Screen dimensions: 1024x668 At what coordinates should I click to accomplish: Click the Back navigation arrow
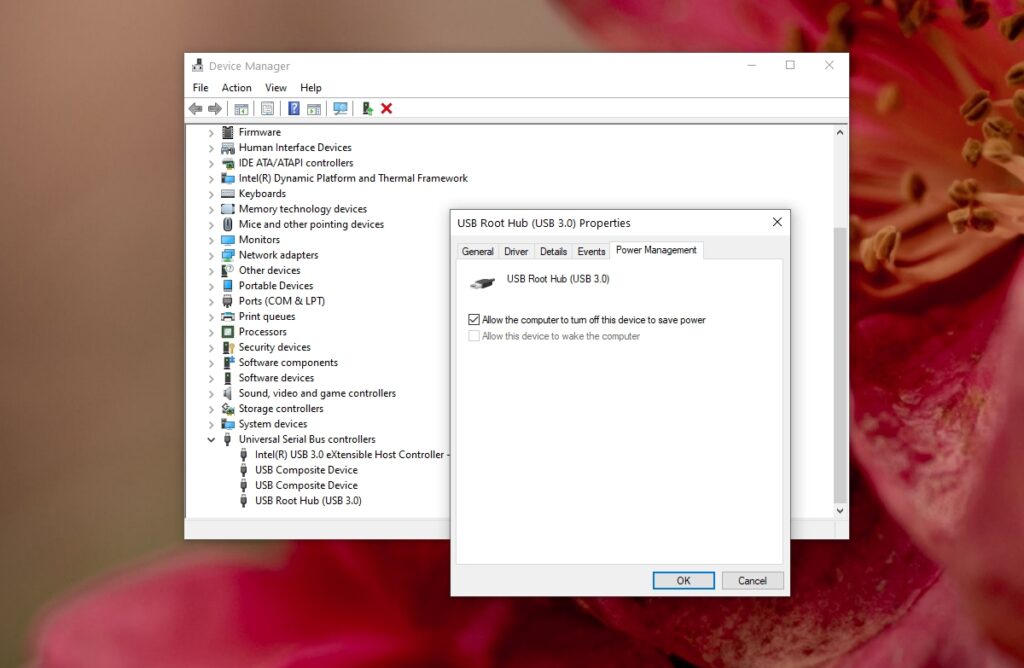tap(196, 108)
